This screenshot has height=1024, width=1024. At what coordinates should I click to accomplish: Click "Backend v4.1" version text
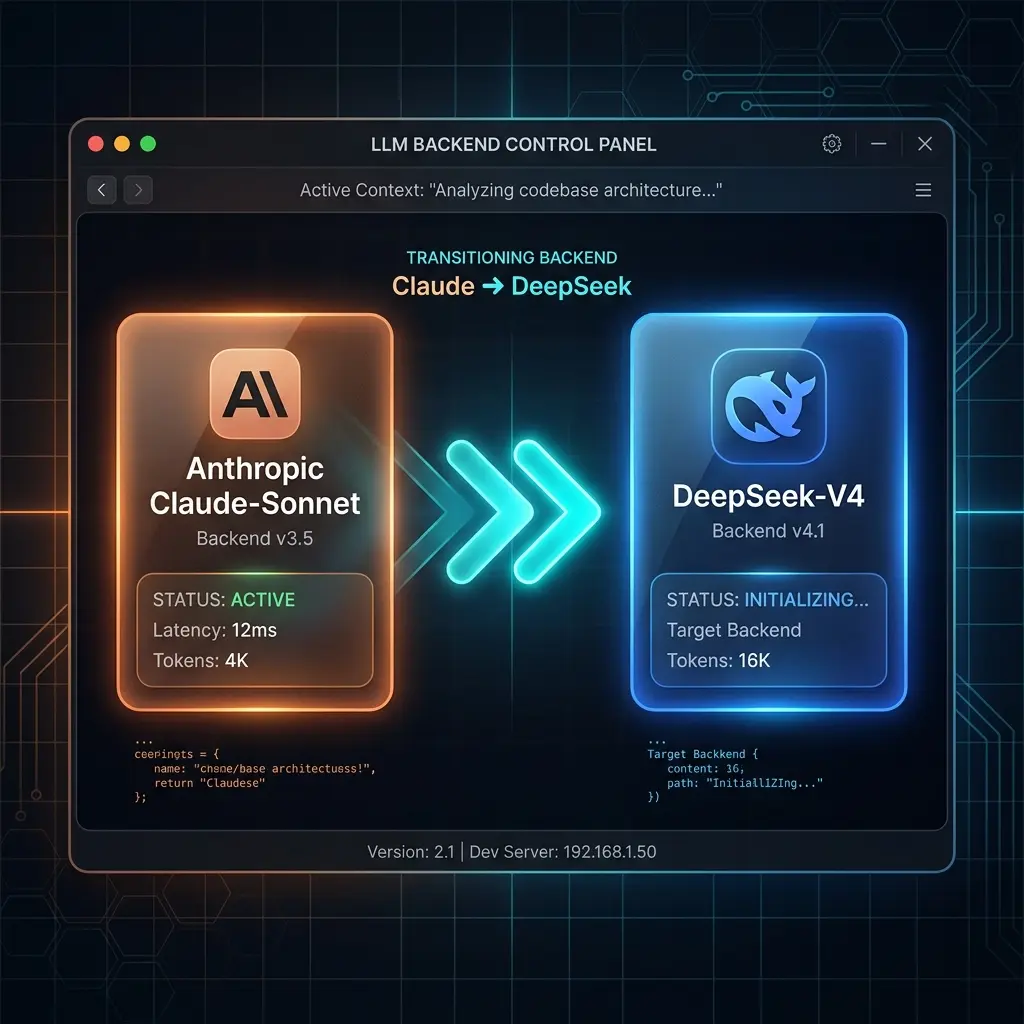[768, 531]
